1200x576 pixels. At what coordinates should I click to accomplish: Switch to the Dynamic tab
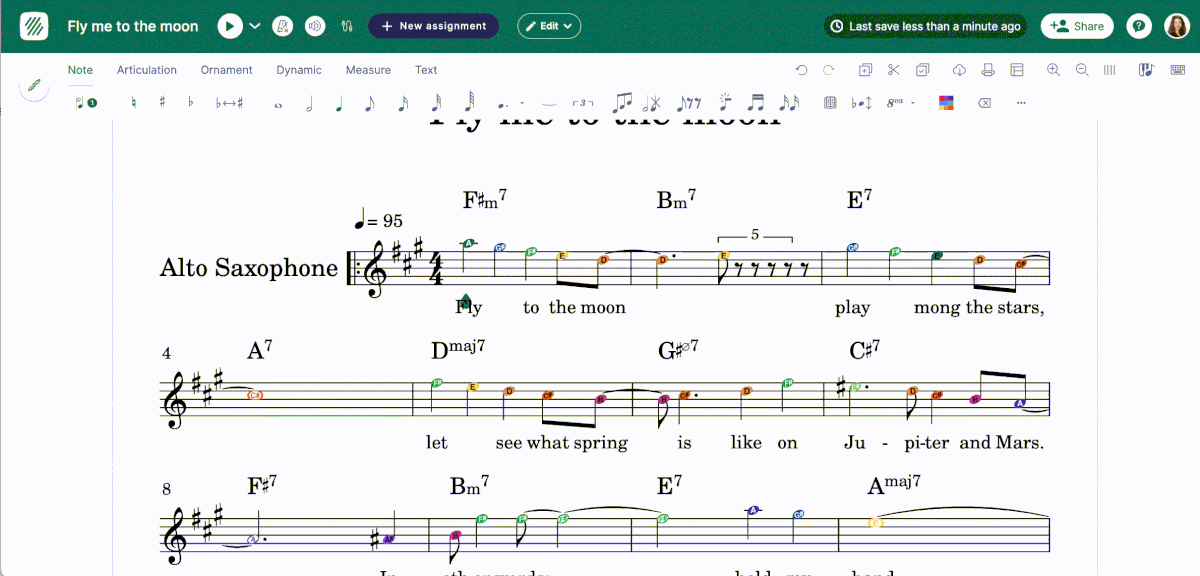click(x=299, y=70)
